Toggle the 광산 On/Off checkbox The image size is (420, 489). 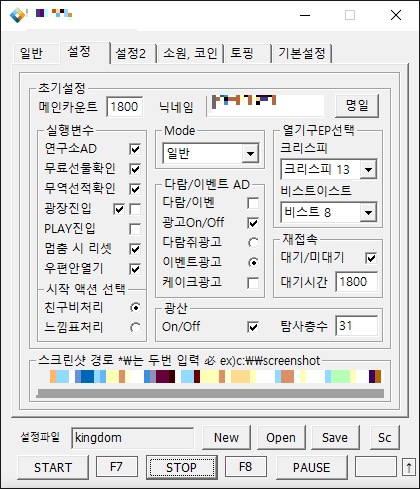[x=253, y=327]
